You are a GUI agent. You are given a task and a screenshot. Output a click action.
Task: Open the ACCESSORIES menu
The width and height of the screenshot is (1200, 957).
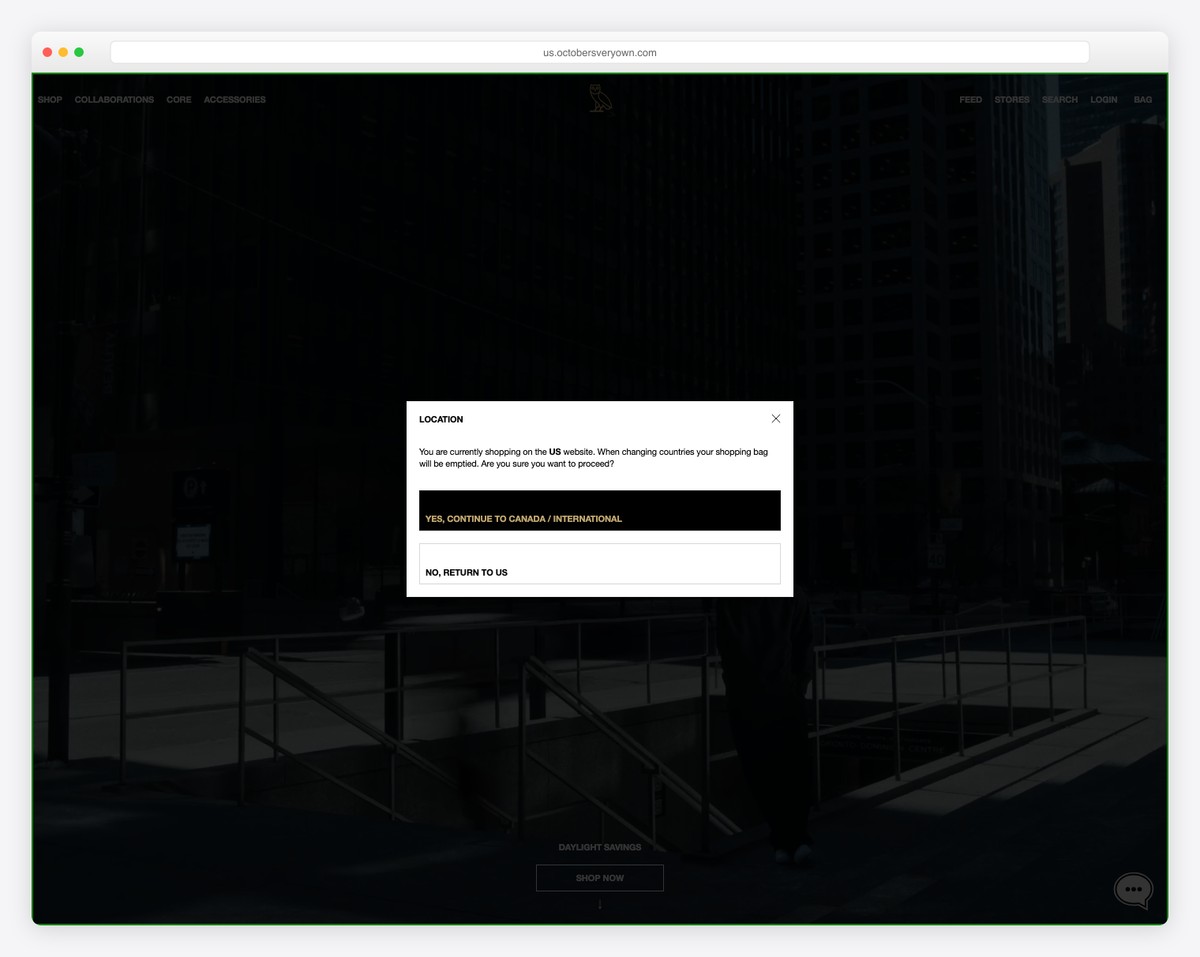coord(234,99)
